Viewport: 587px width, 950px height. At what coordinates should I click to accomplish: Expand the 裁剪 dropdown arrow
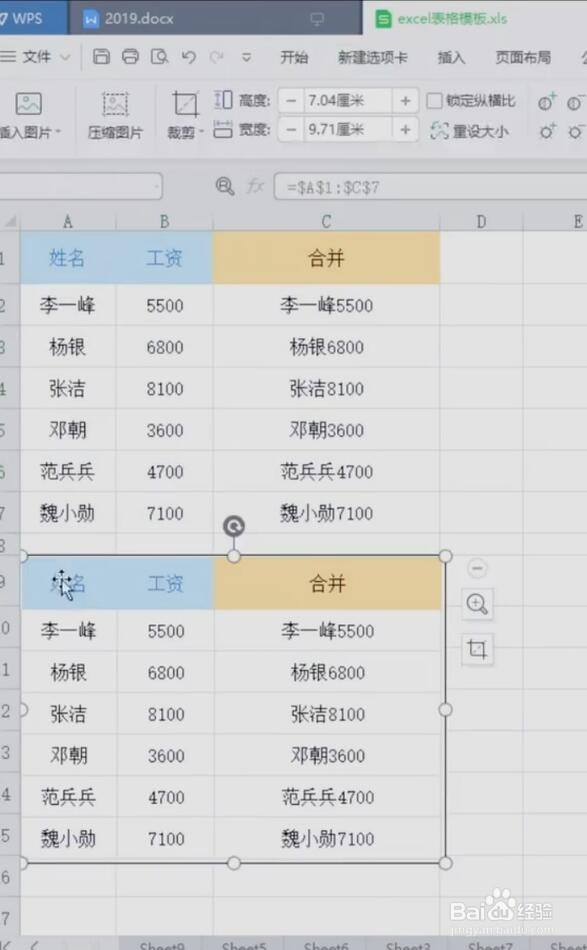tap(201, 131)
